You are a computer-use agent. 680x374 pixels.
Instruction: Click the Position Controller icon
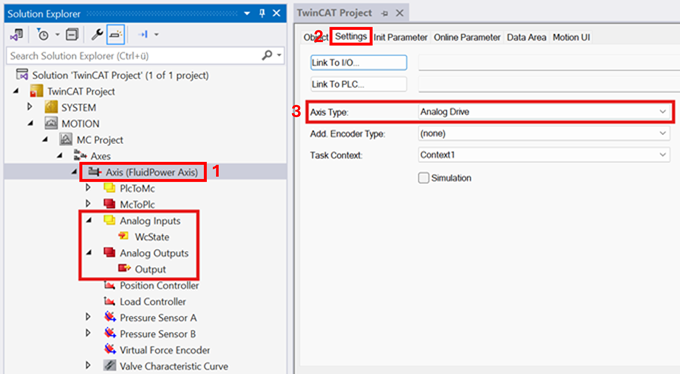tap(110, 285)
